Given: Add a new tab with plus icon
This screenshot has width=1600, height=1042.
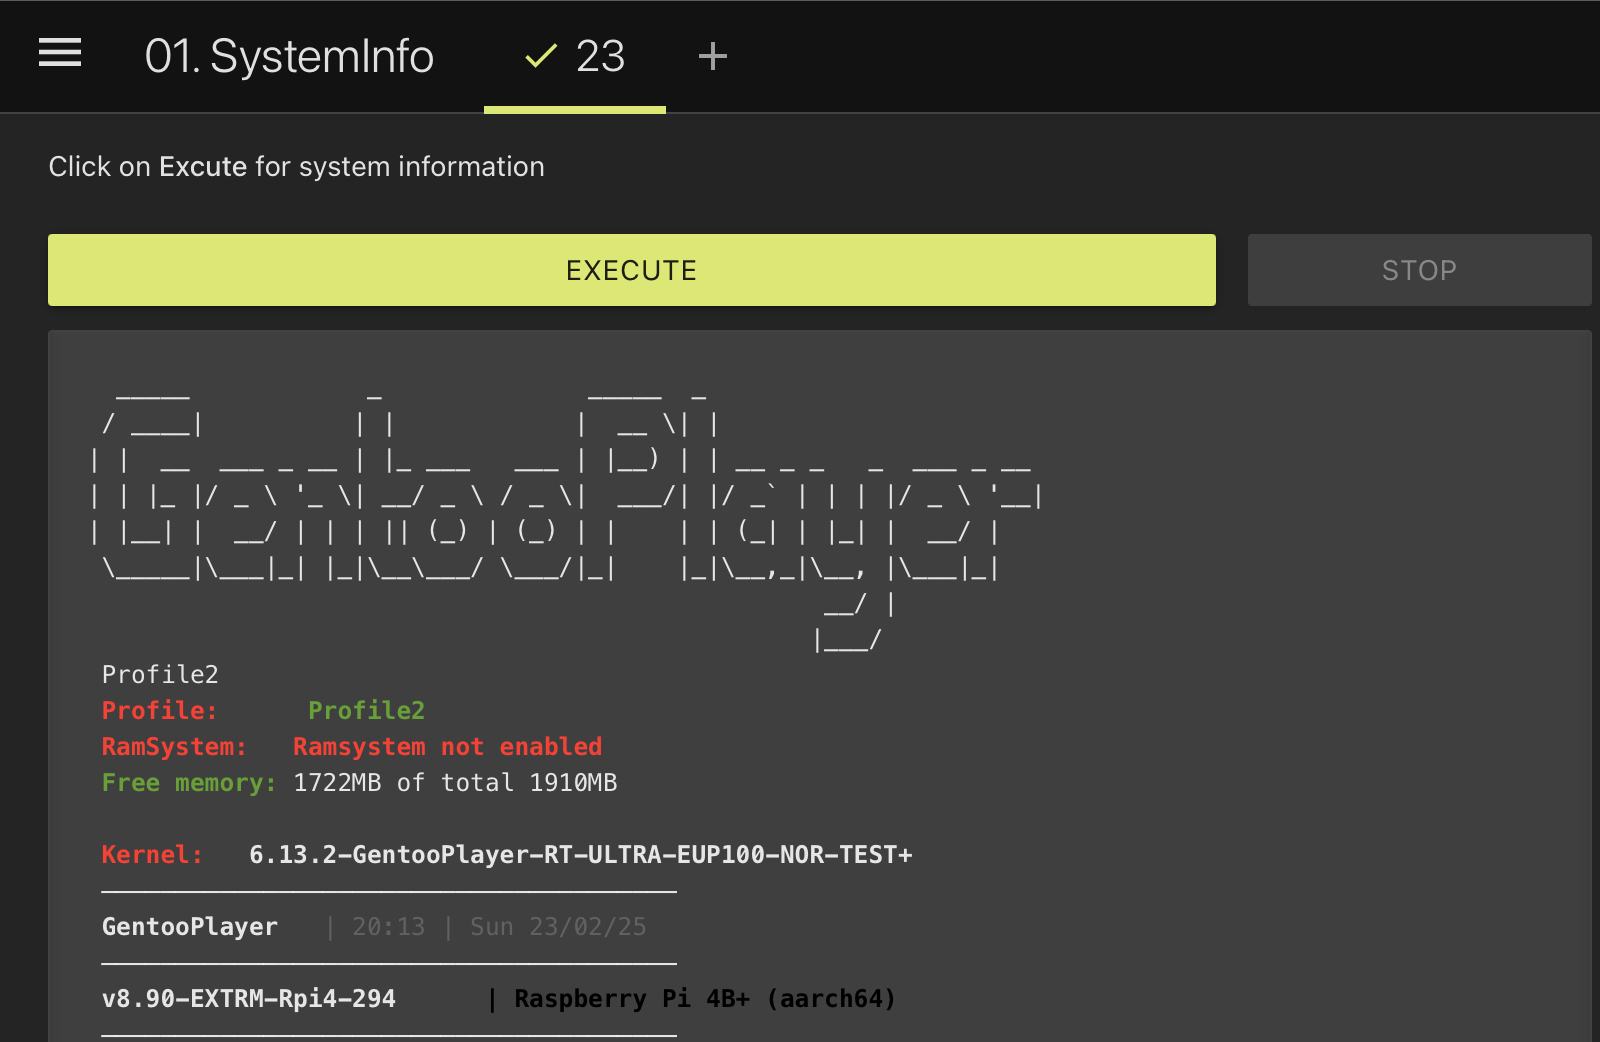Looking at the screenshot, I should point(712,56).
